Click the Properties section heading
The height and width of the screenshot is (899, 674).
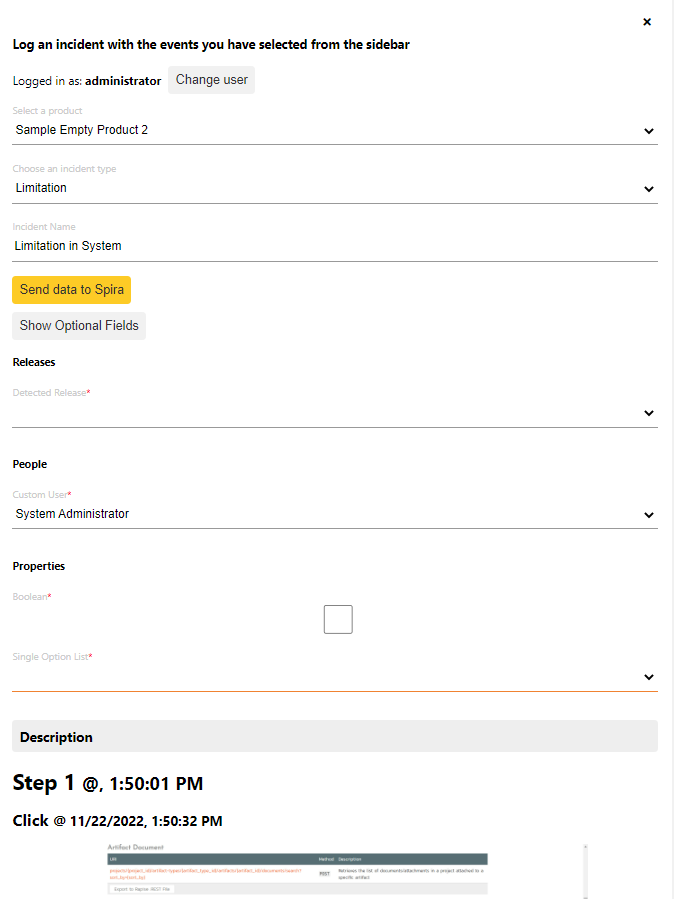click(38, 566)
